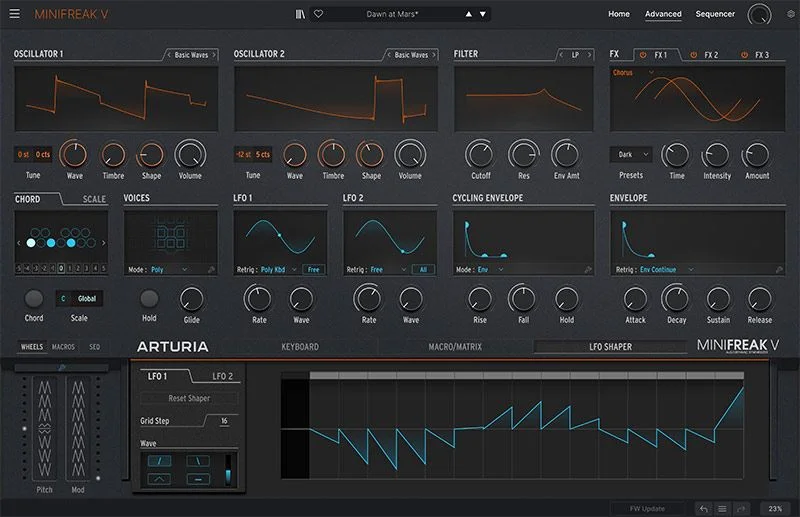Go to previous preset with up arrow
800x517 pixels.
[468, 14]
